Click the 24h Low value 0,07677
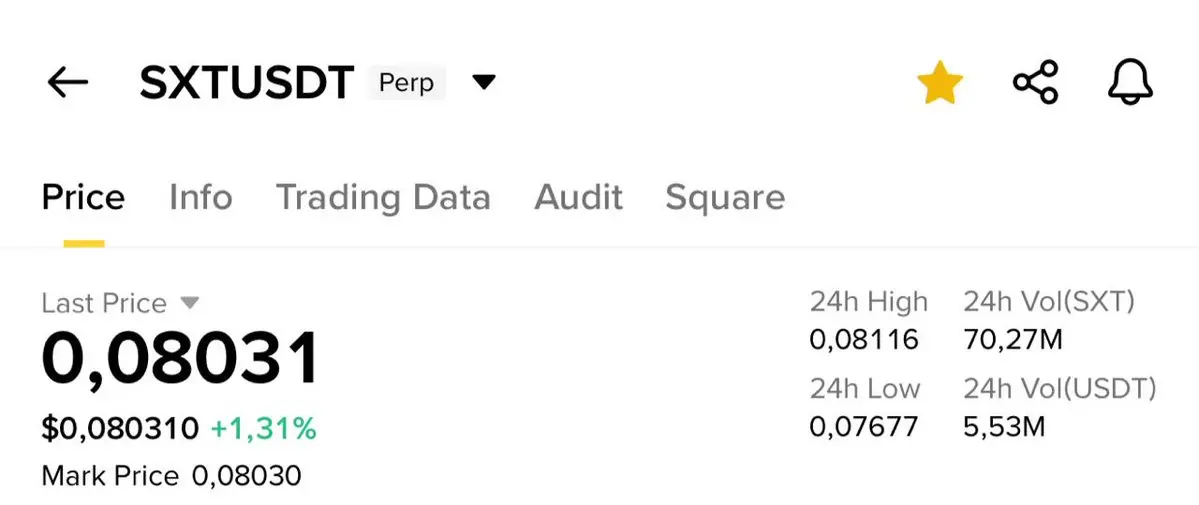The height and width of the screenshot is (505, 1199). (864, 427)
